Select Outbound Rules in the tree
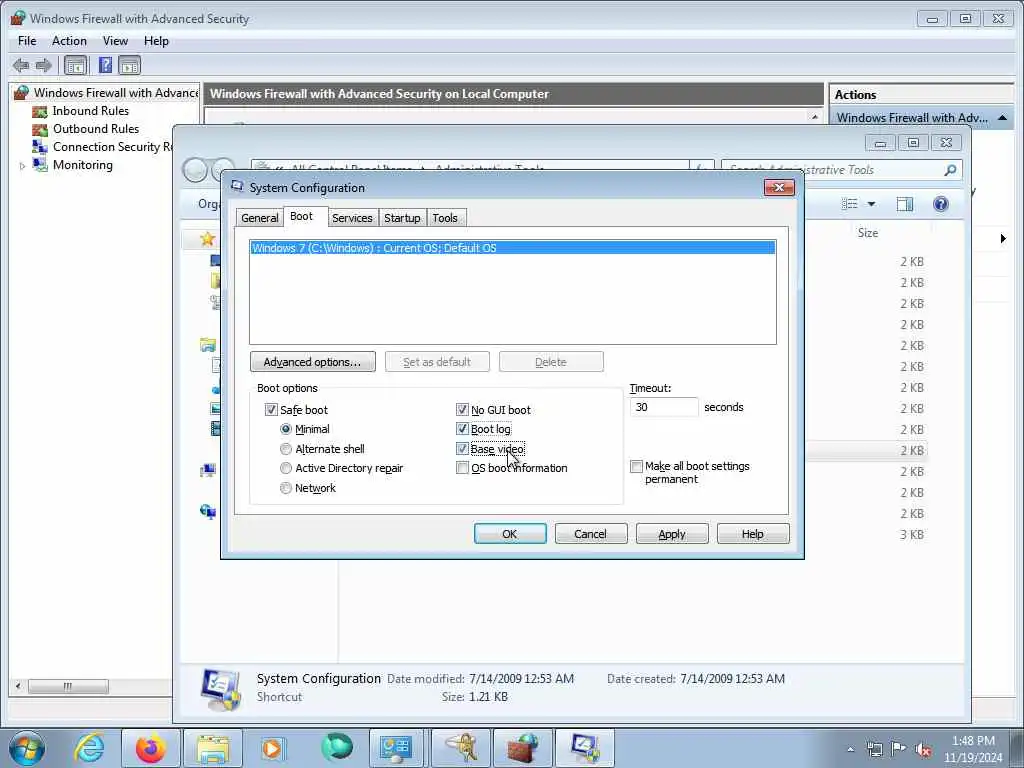 (96, 129)
